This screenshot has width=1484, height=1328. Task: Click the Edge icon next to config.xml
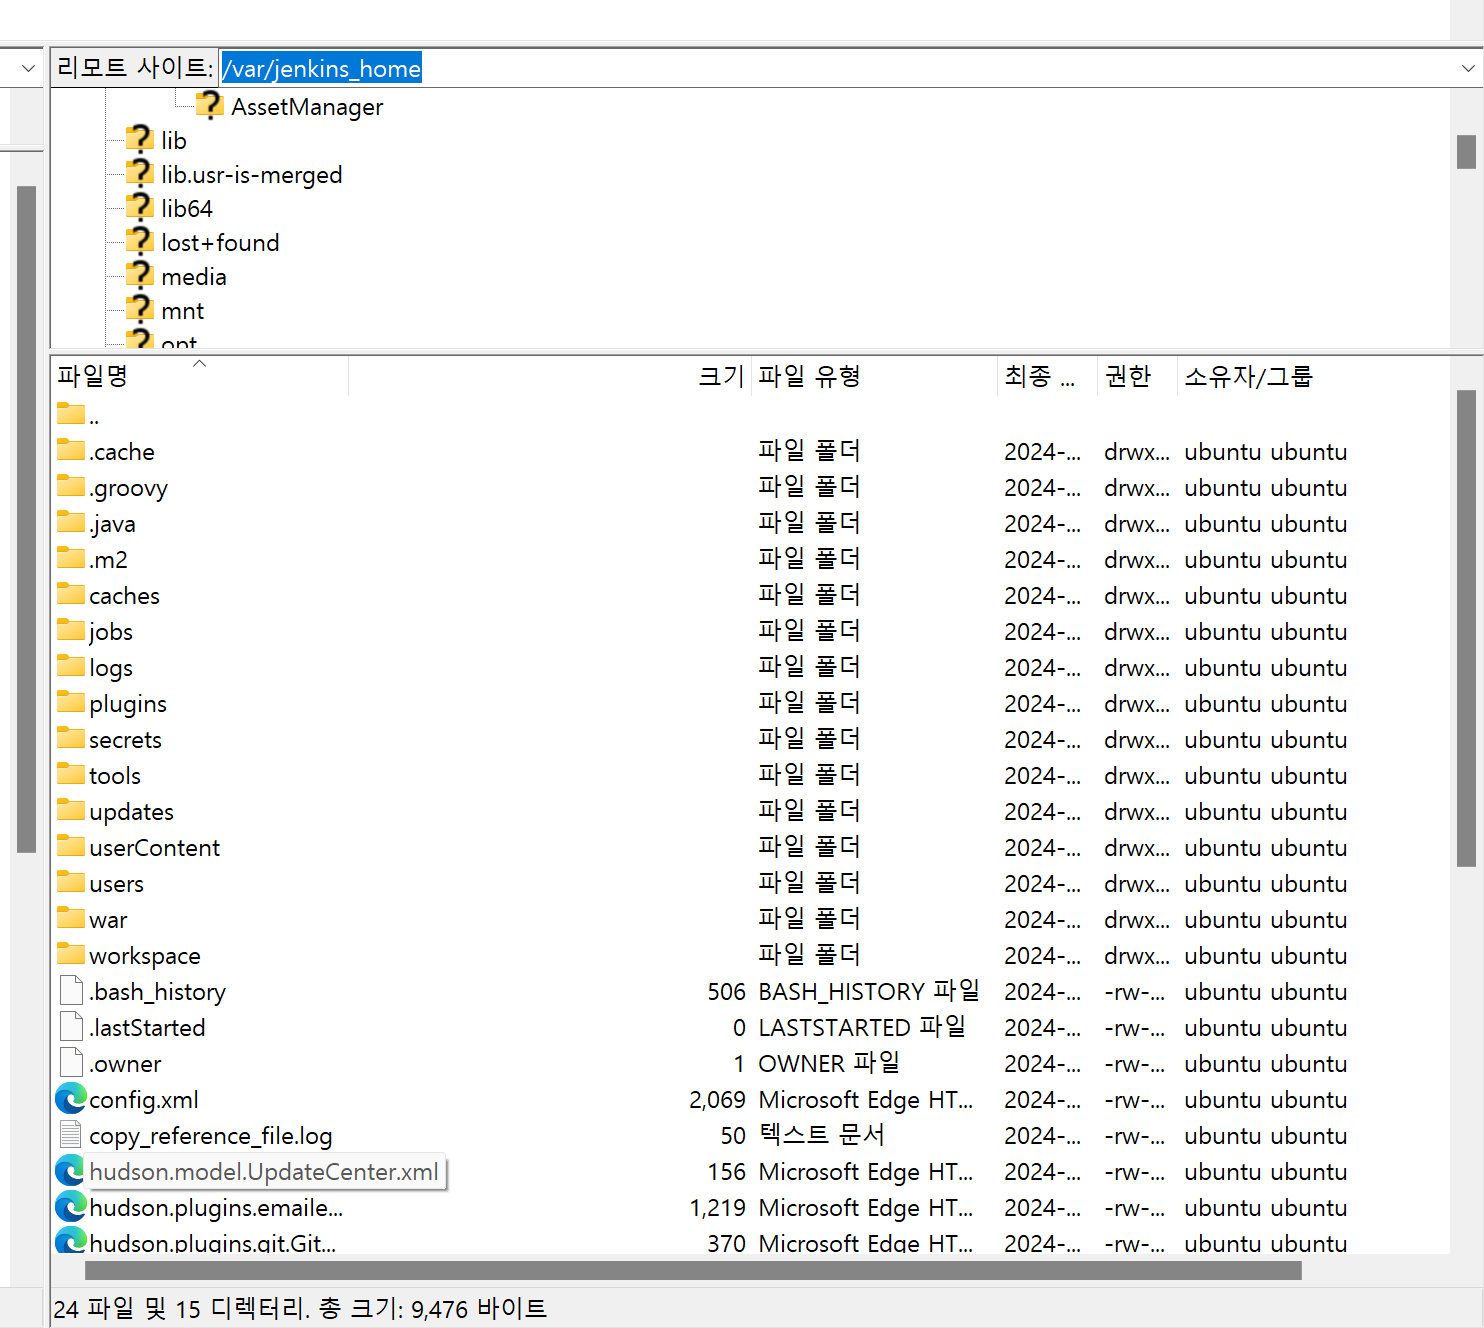tap(71, 1099)
